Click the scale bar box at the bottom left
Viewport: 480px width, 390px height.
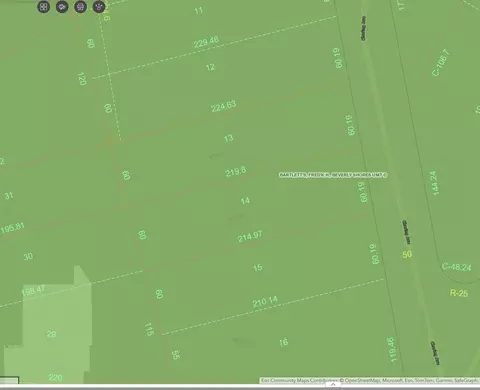[9, 380]
